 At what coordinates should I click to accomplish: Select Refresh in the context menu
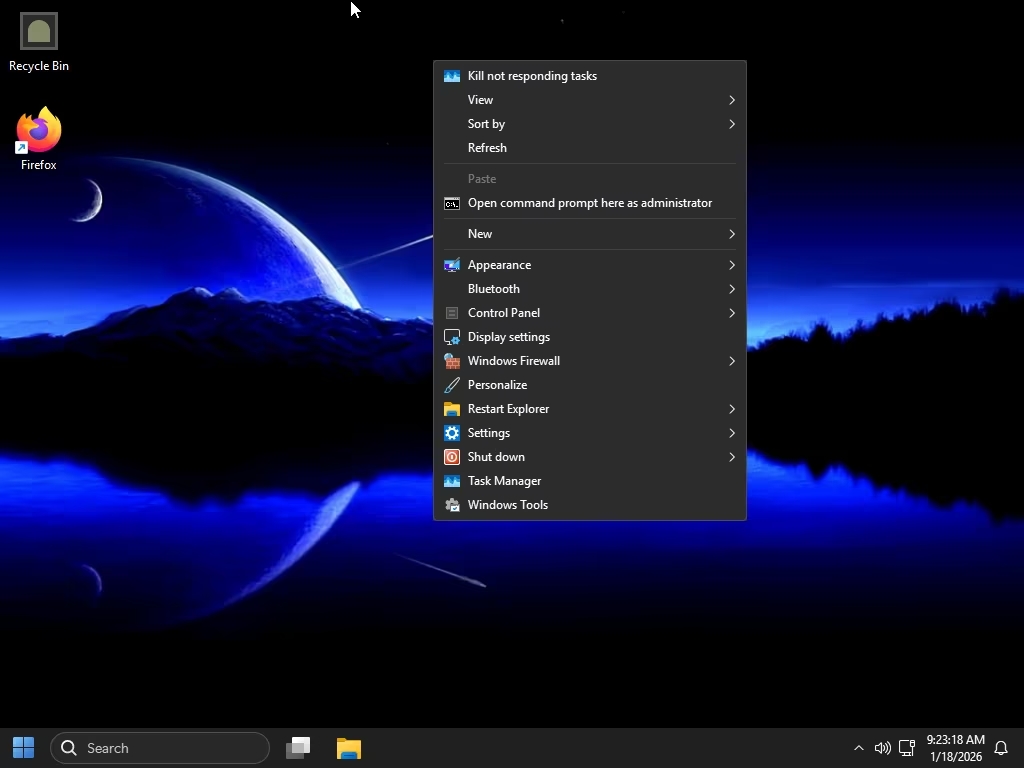click(590, 148)
